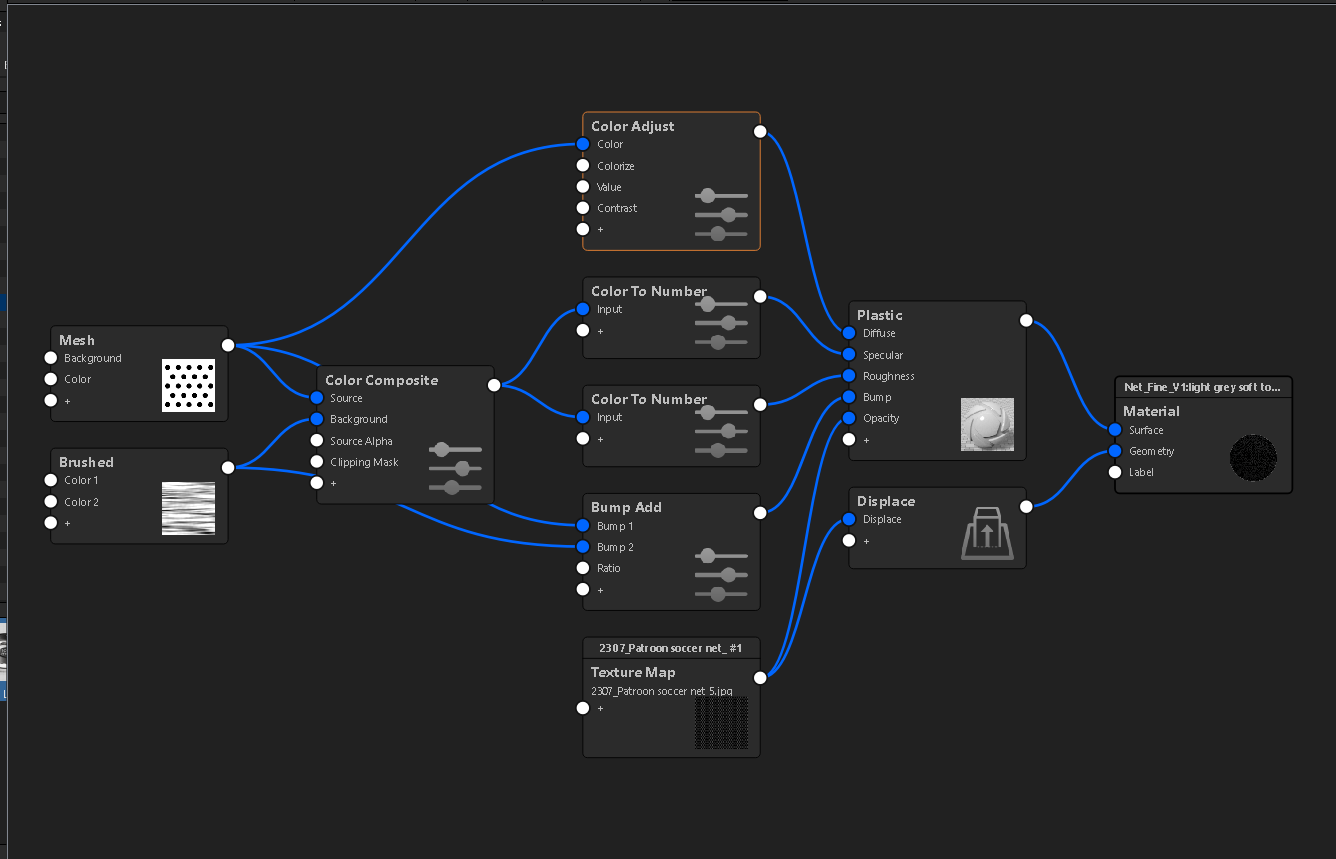Click the 2307_Patroon soccer net 5.jpg filename

coord(662,691)
